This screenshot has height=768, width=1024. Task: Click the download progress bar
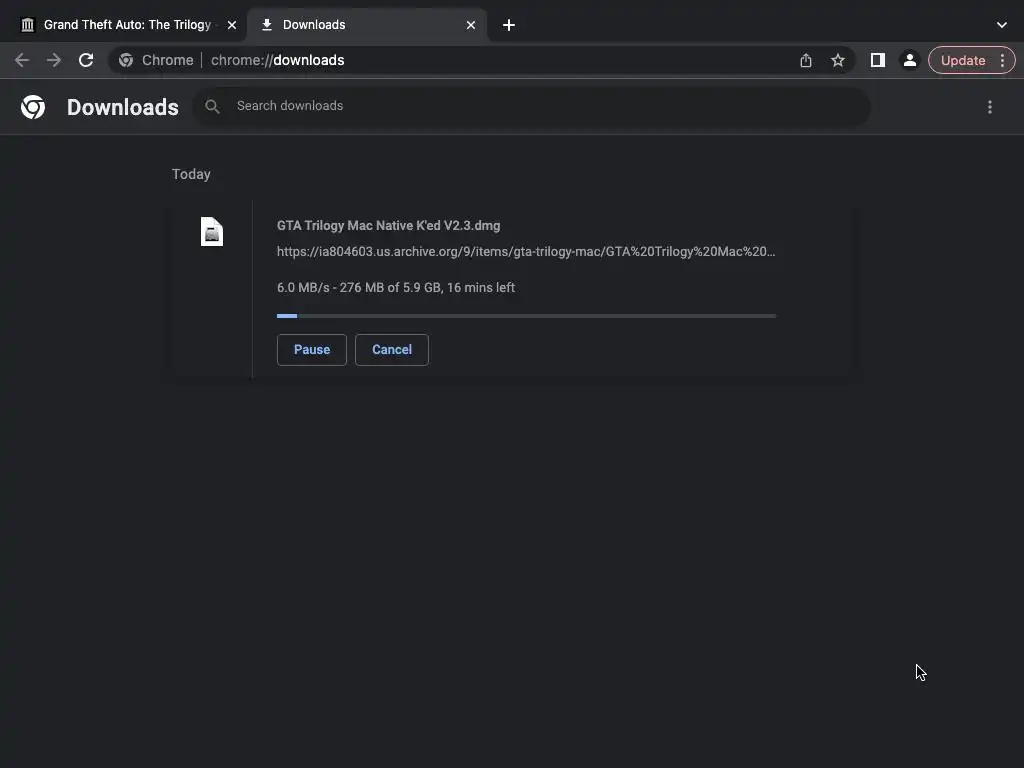[526, 316]
